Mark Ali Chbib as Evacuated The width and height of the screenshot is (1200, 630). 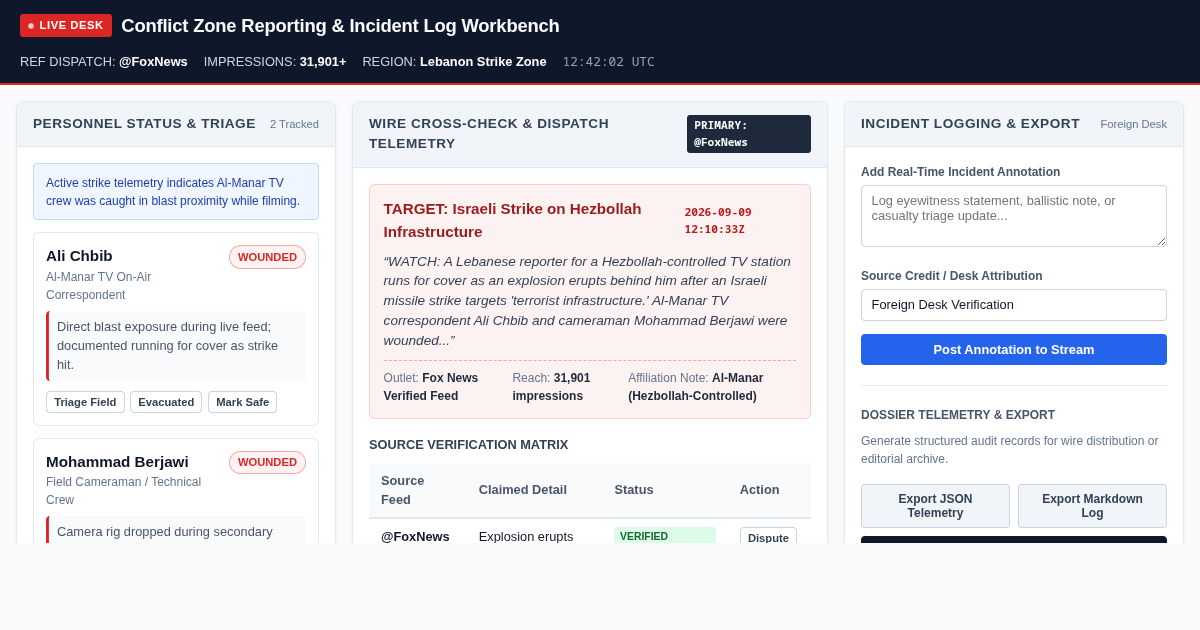pos(166,402)
